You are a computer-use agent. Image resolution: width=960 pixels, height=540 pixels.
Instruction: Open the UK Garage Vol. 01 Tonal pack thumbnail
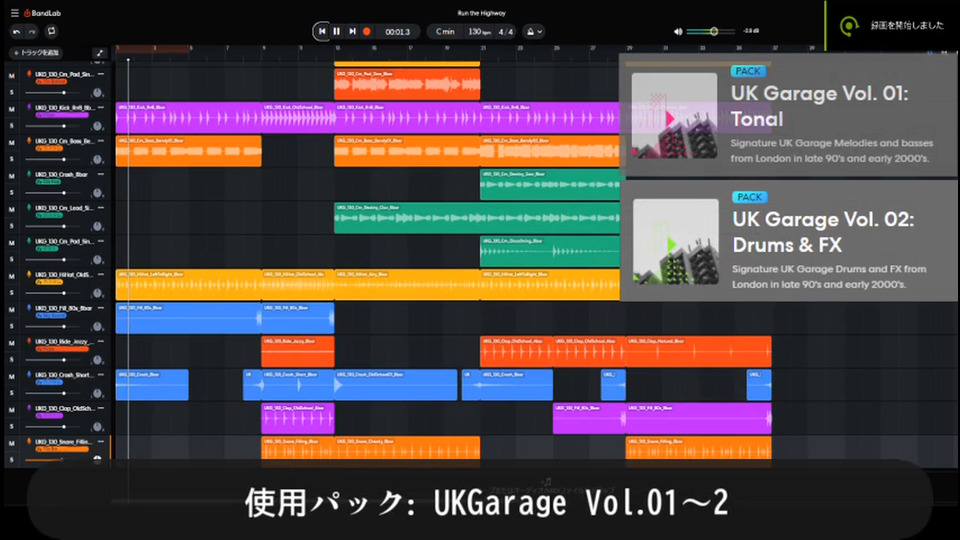click(674, 116)
